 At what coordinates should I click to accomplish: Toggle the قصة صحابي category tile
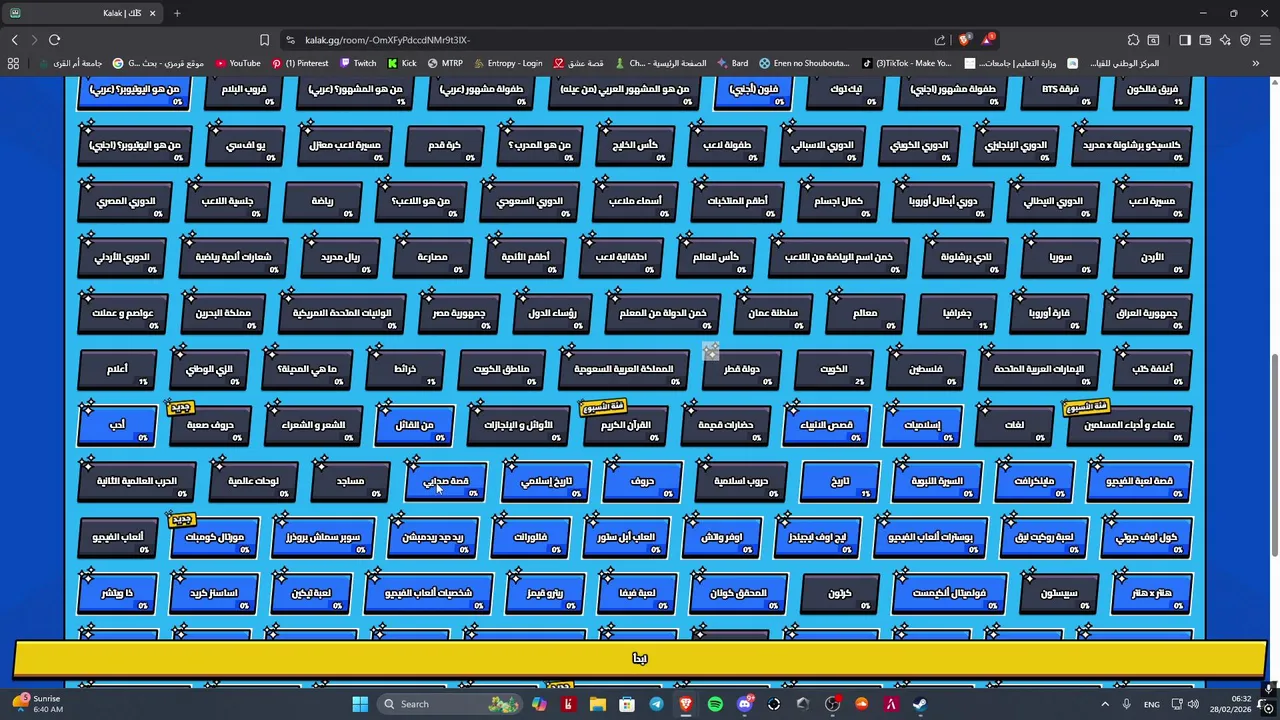(446, 481)
